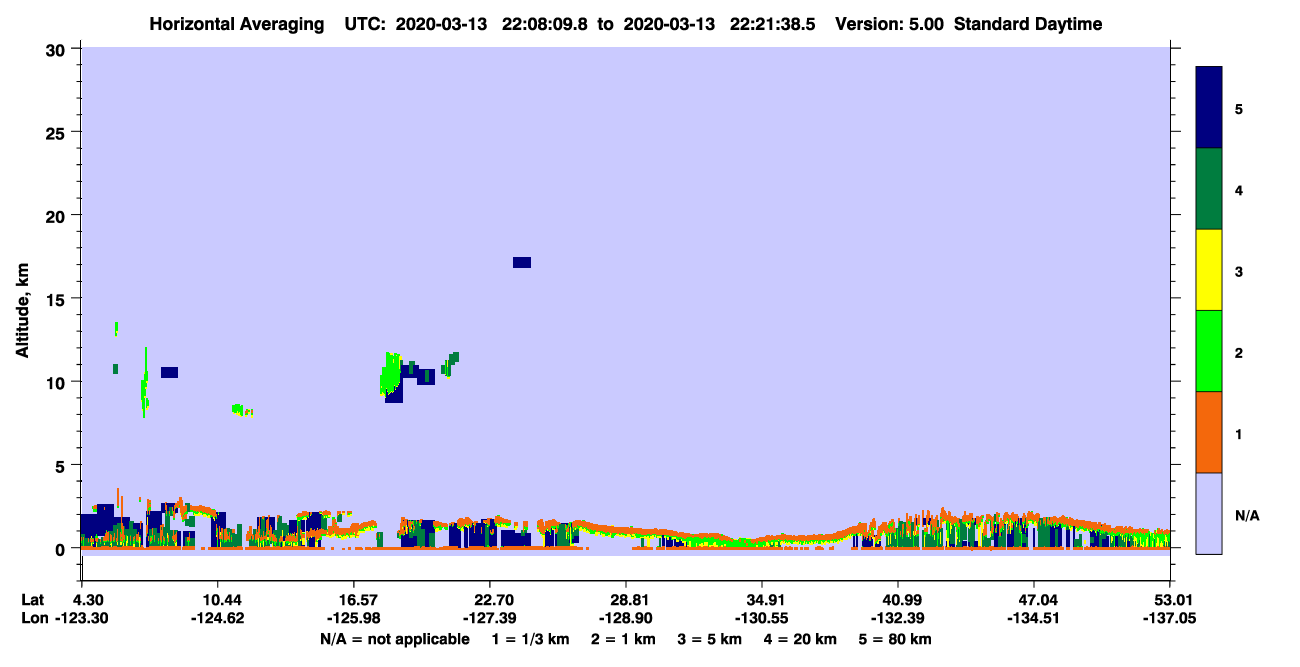Click the altitude tick label 20

tap(58, 215)
